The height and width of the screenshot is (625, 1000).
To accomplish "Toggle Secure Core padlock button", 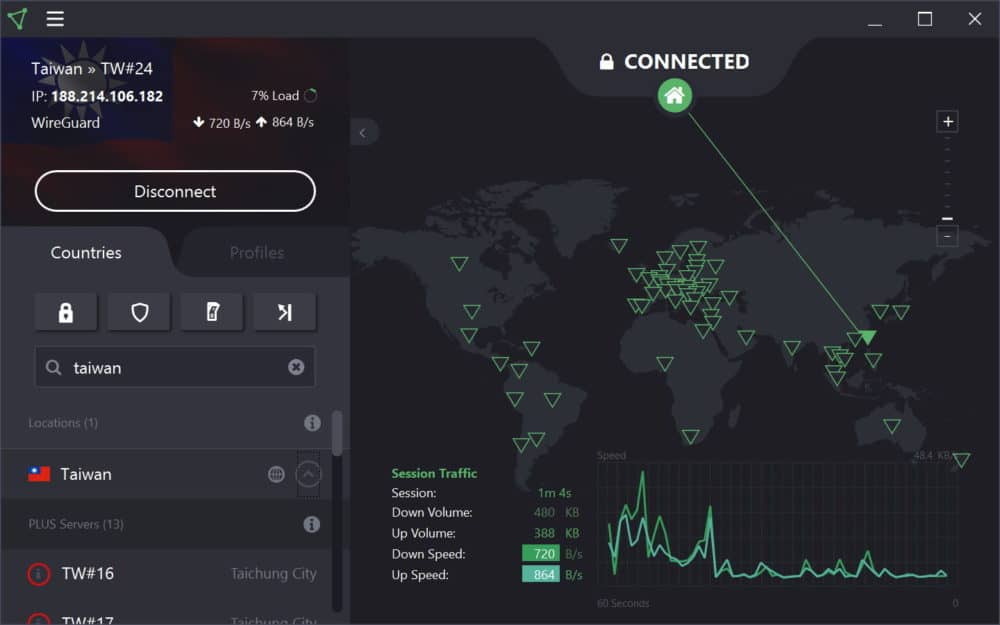I will tap(66, 312).
